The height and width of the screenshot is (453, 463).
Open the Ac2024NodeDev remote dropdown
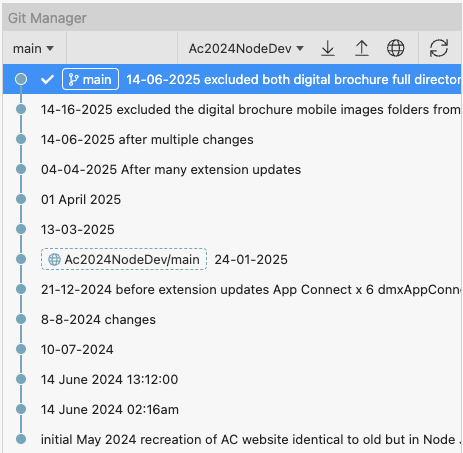(246, 49)
